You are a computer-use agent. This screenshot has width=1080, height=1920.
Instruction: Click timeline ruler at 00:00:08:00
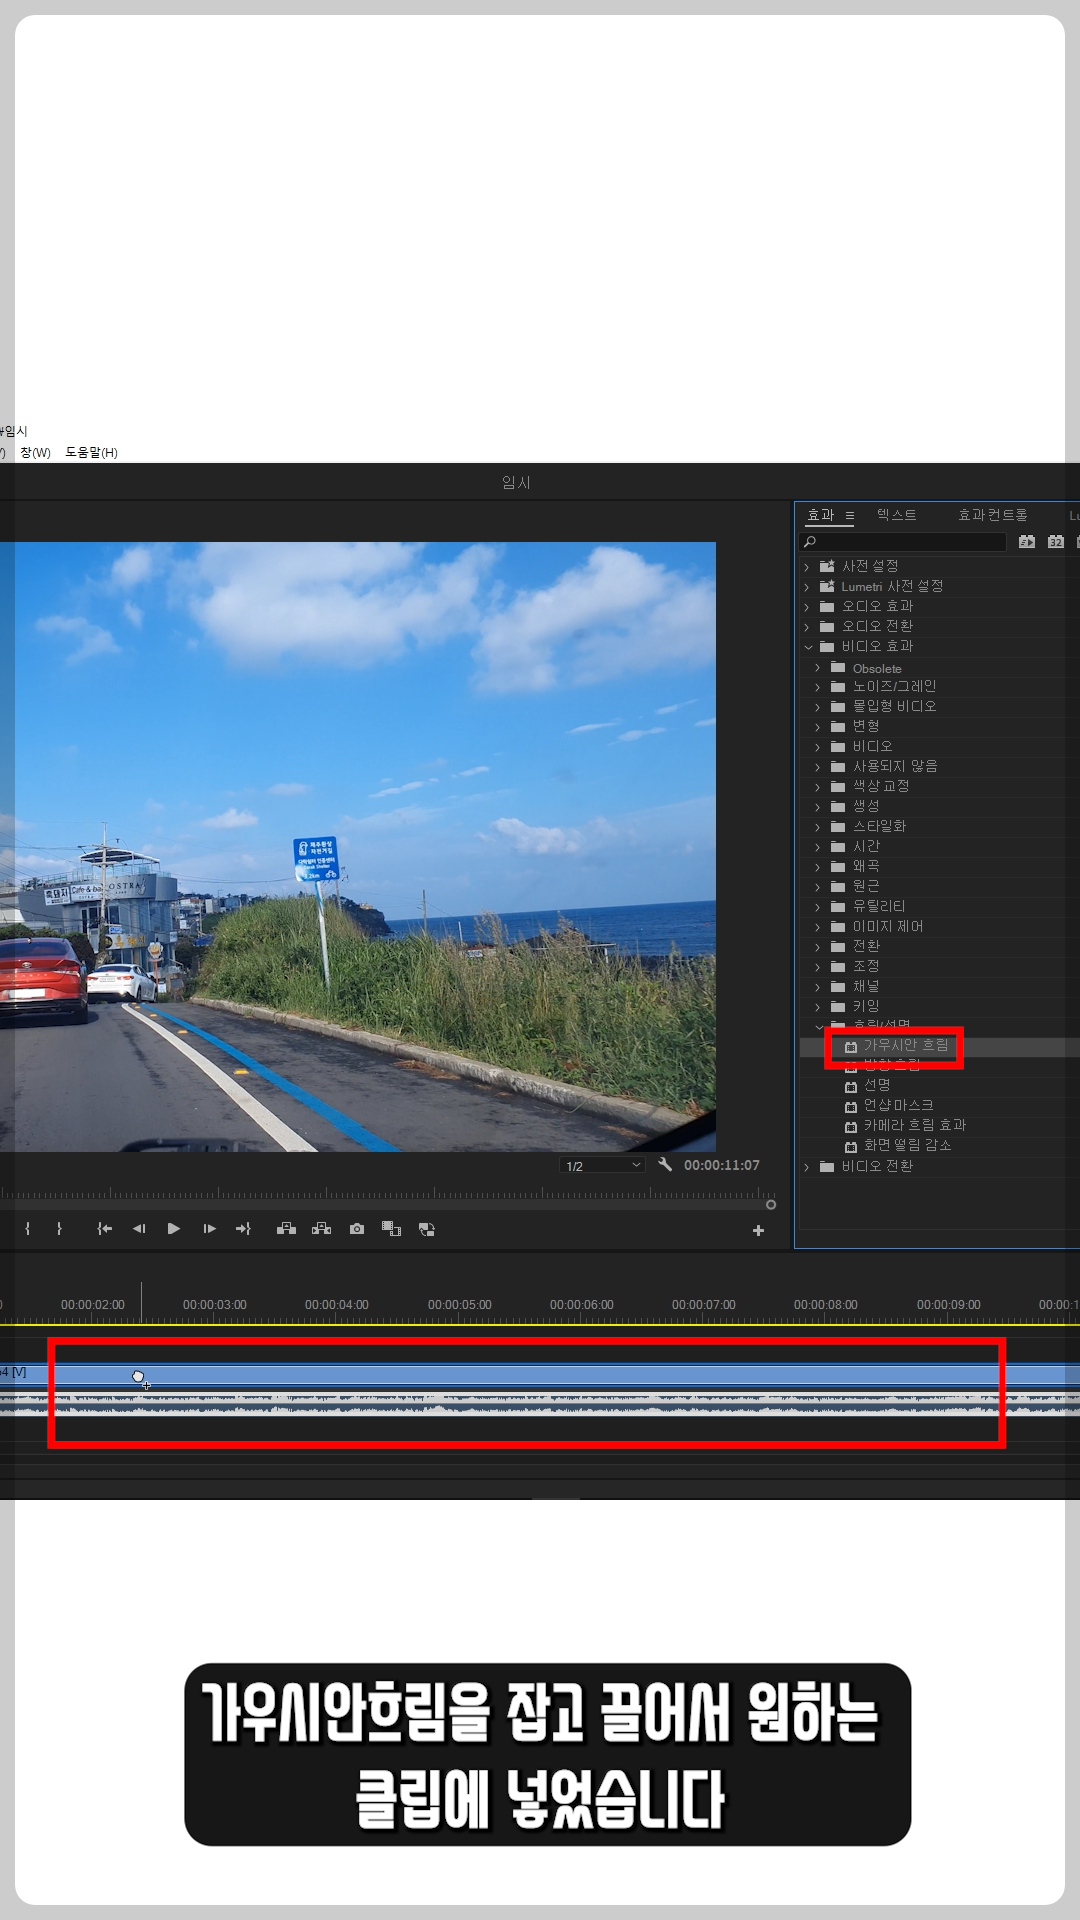[826, 1305]
